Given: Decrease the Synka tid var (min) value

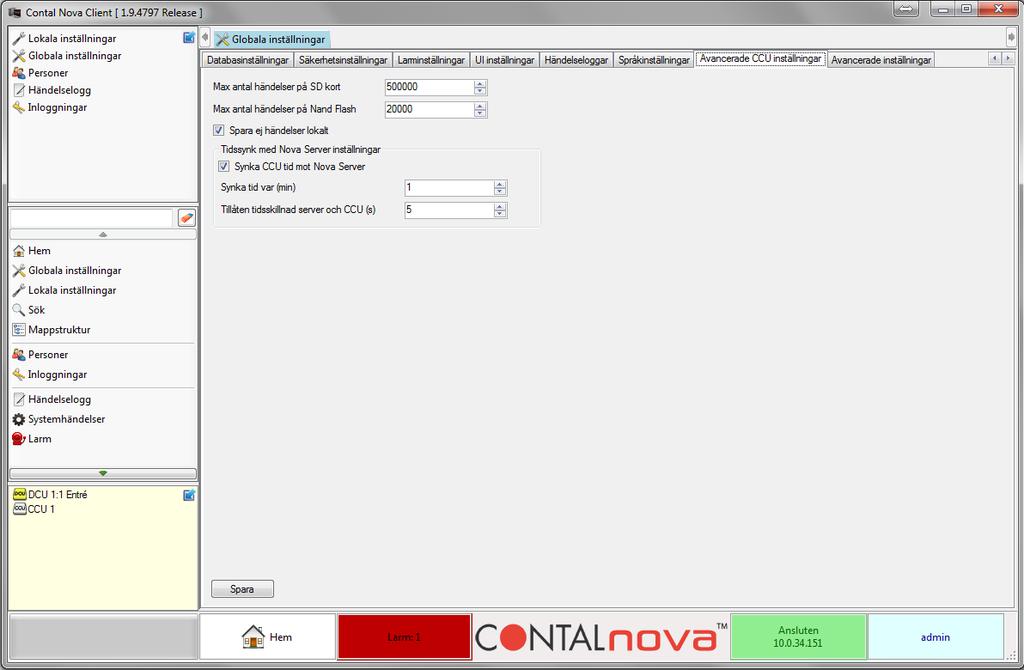Looking at the screenshot, I should pyautogui.click(x=500, y=192).
